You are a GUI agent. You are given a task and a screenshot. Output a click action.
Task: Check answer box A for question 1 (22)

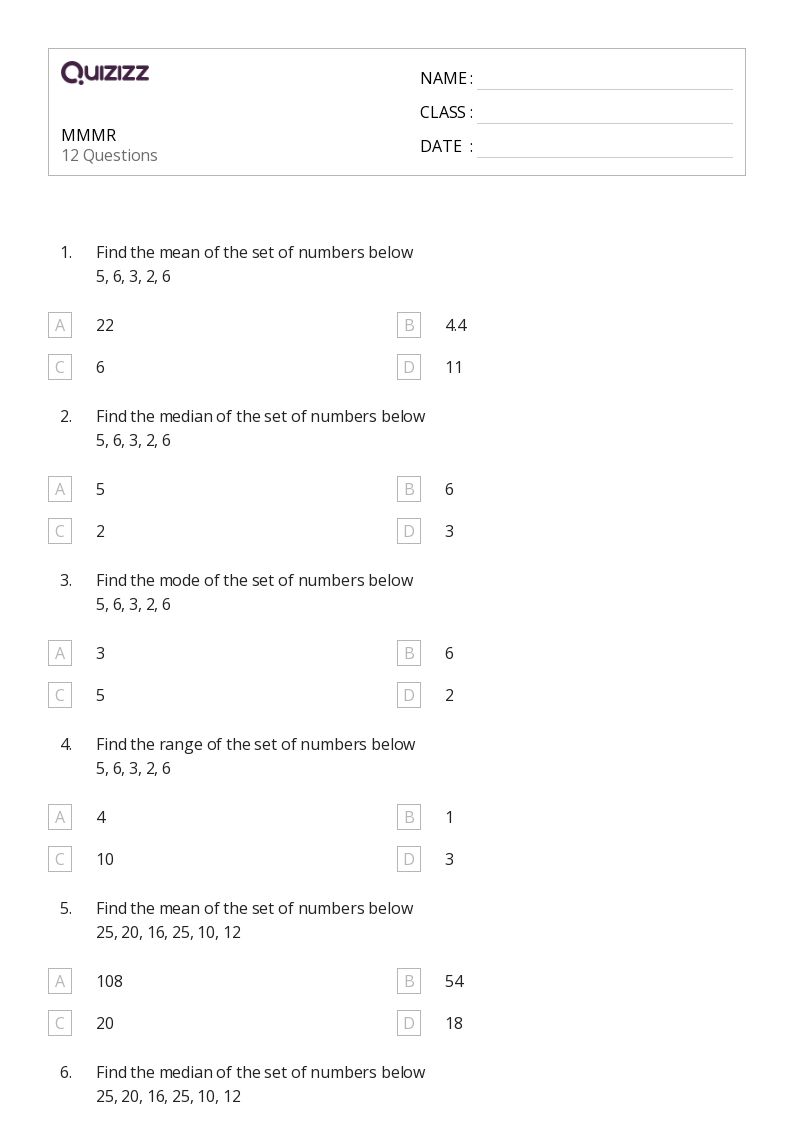tap(60, 325)
